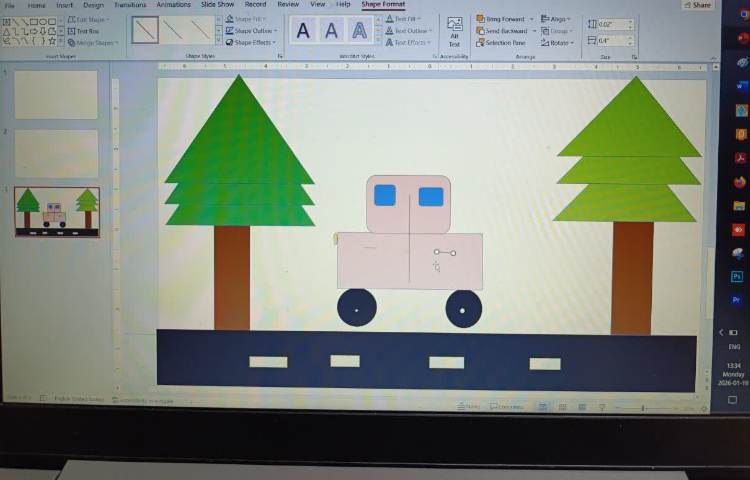Image resolution: width=750 pixels, height=480 pixels.
Task: Apply the first WordArt style A
Action: (x=304, y=31)
